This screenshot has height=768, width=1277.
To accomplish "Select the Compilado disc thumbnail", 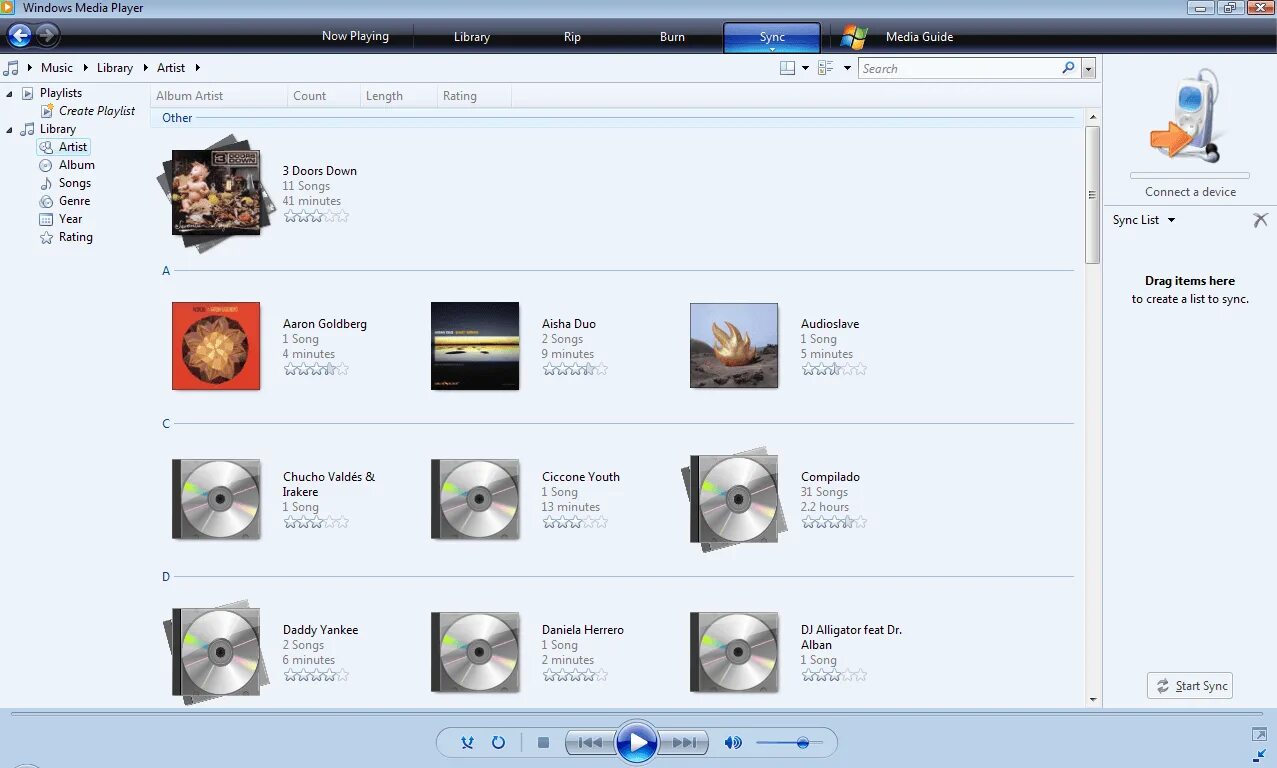I will click(735, 498).
